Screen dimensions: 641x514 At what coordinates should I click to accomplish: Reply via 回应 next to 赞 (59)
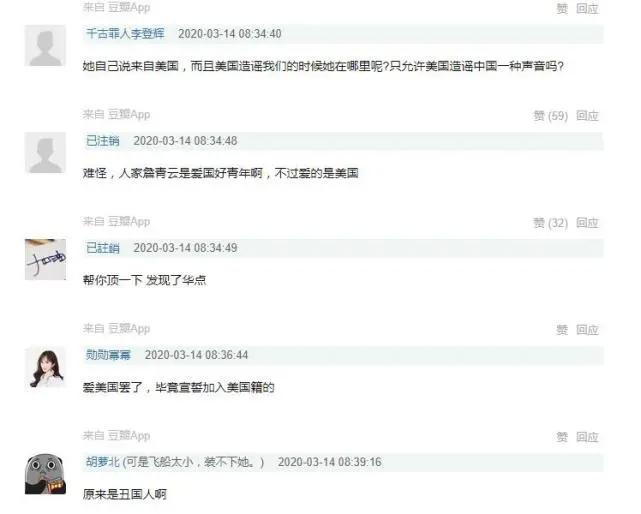point(587,116)
